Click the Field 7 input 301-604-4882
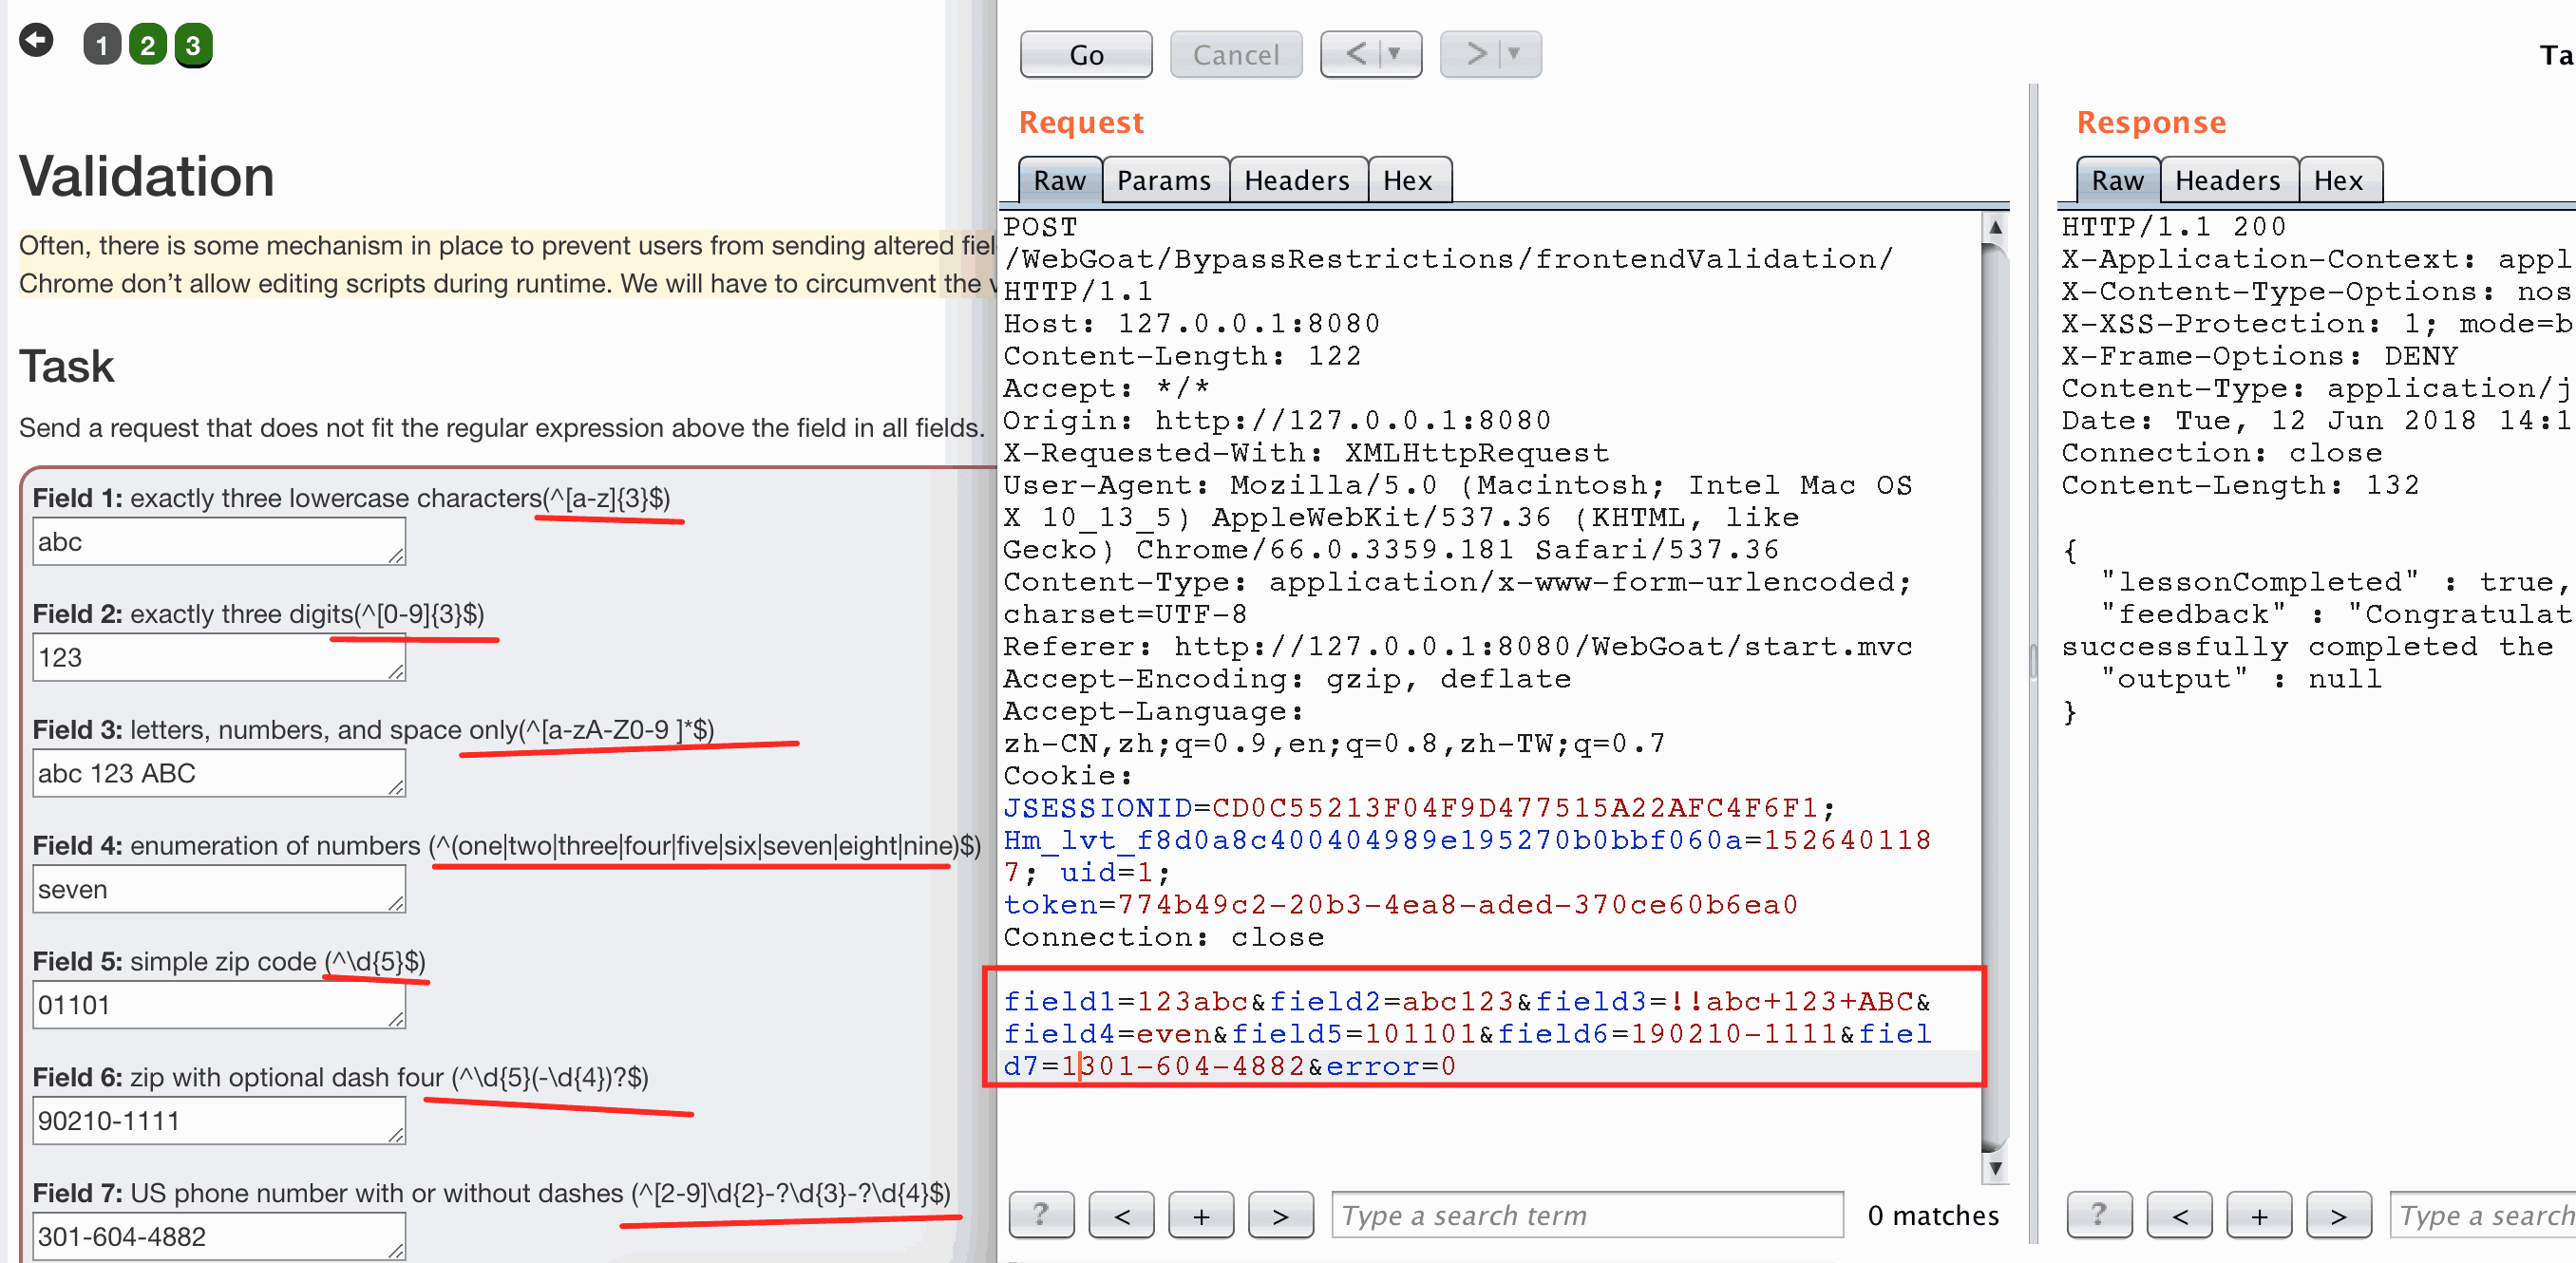Viewport: 2576px width, 1263px height. (219, 1236)
